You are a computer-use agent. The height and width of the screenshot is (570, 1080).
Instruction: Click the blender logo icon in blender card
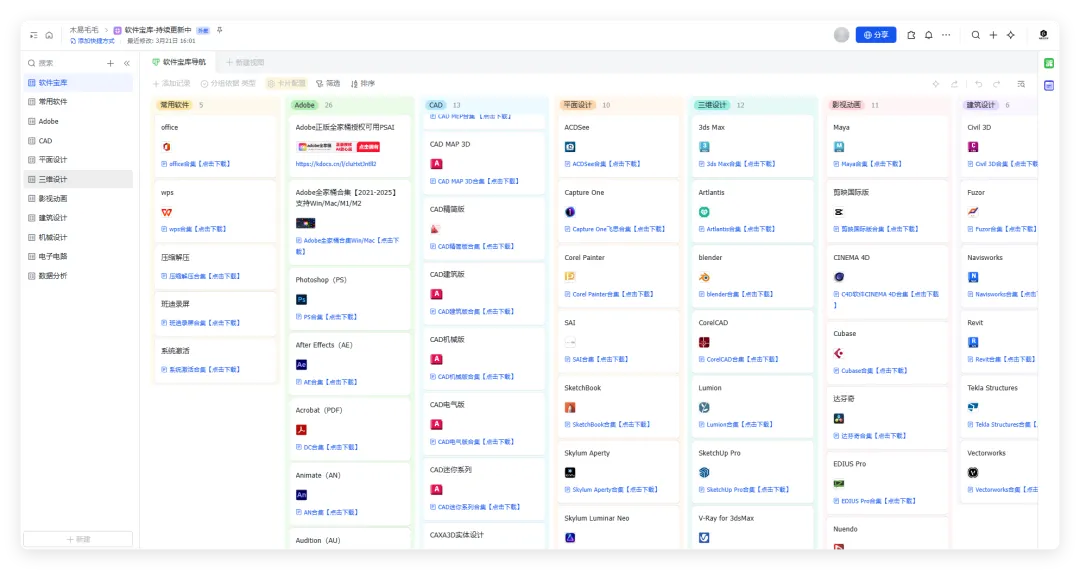click(x=704, y=277)
